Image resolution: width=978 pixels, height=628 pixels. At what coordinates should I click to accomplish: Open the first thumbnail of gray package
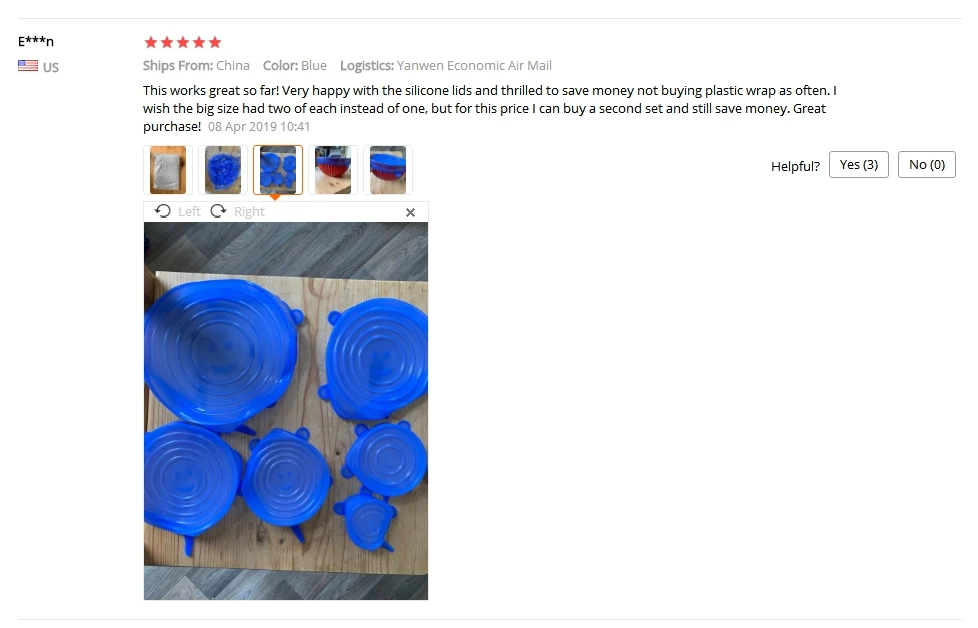[x=168, y=170]
